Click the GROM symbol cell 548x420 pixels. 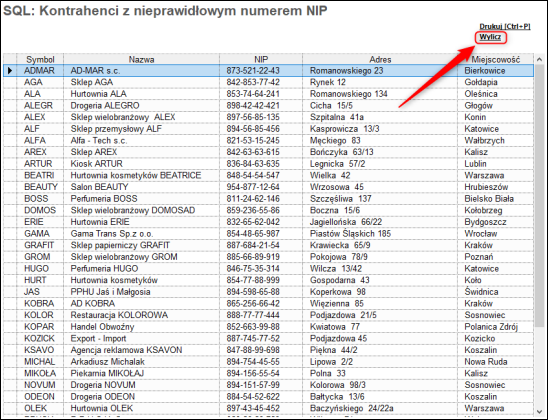click(40, 257)
